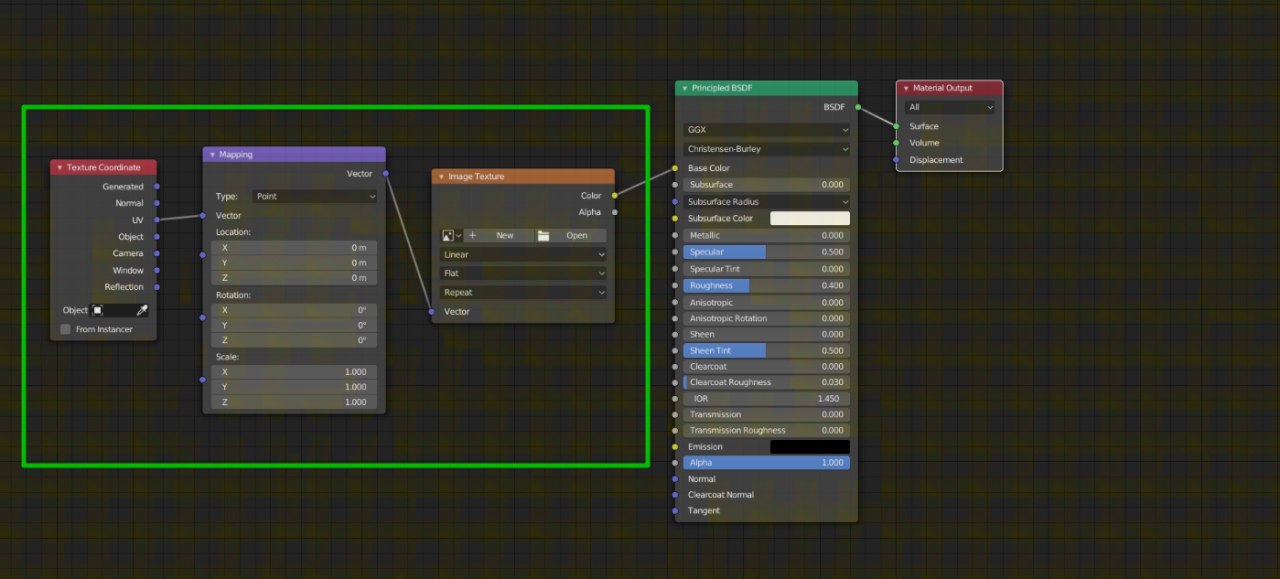The width and height of the screenshot is (1280, 579).
Task: Click the Clearcoat Roughness slider
Action: point(767,382)
